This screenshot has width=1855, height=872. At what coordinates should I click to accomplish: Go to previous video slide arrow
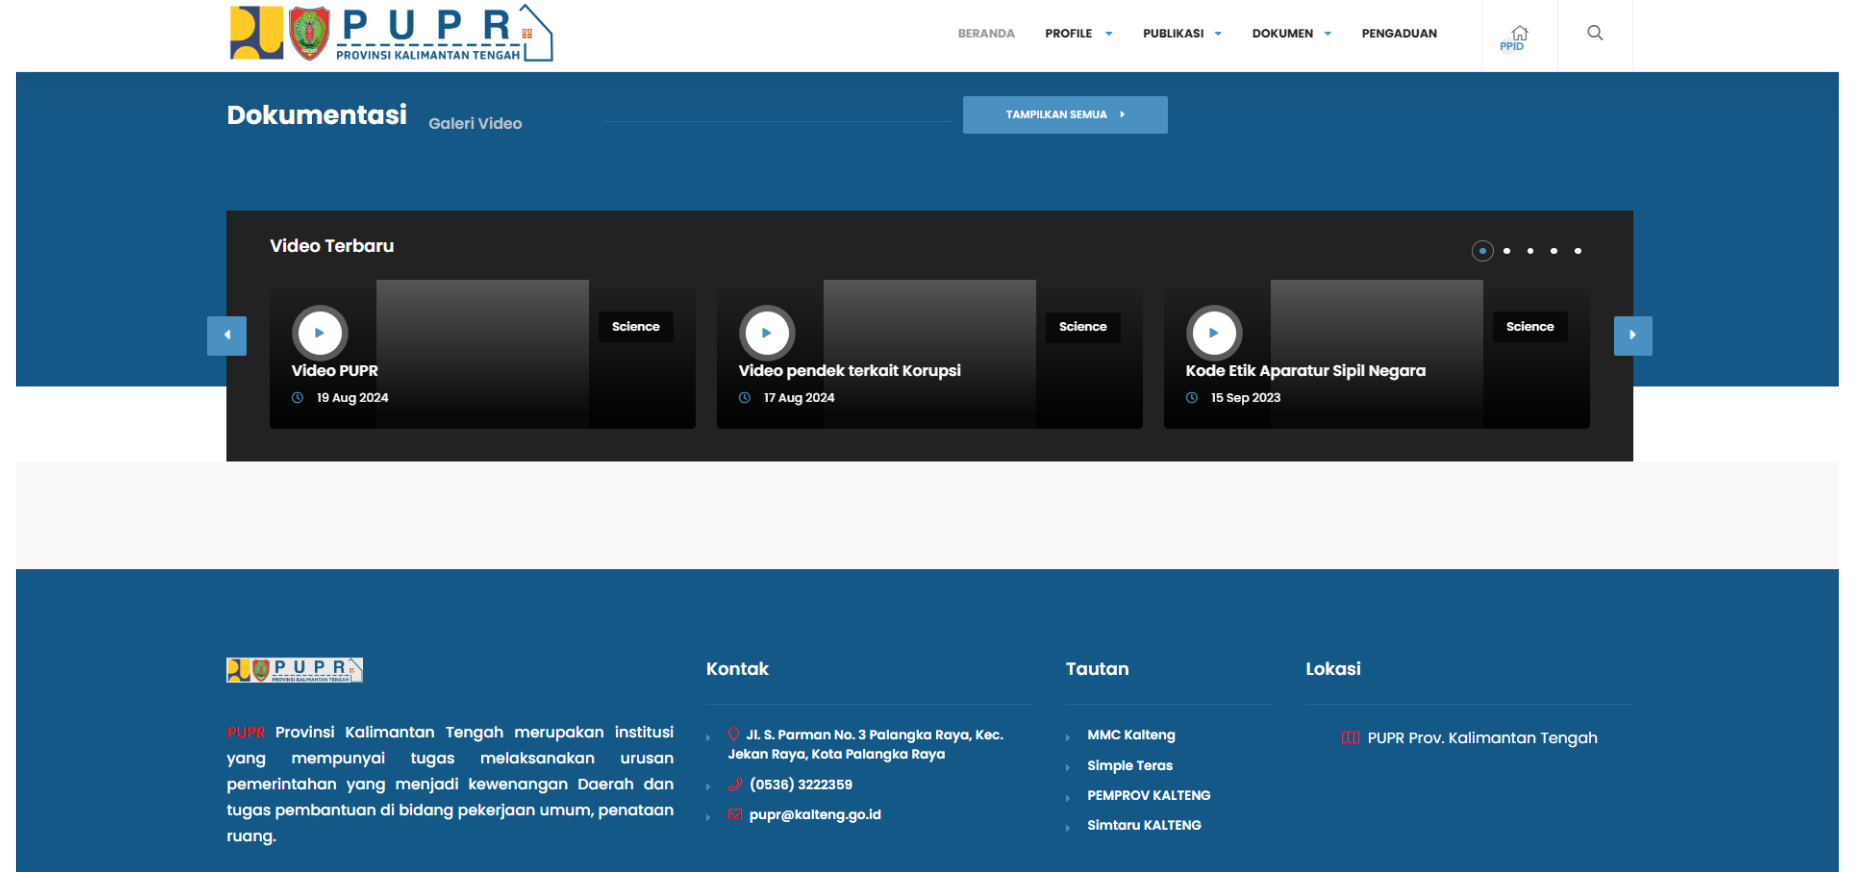coord(227,336)
